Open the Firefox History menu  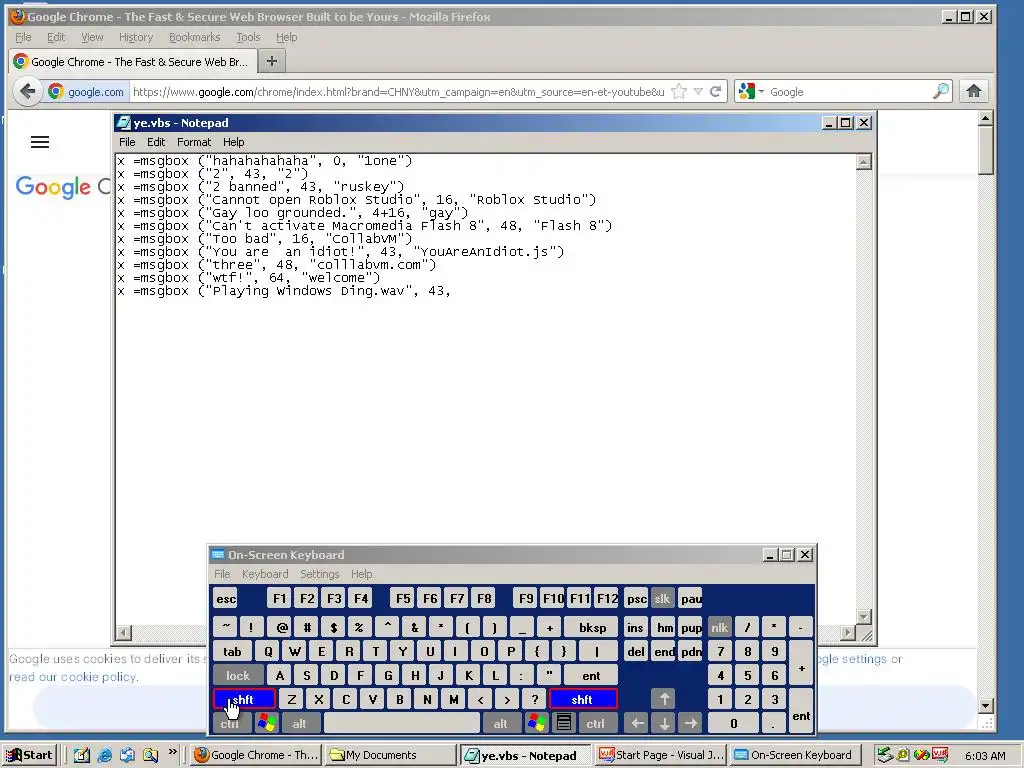(x=136, y=37)
